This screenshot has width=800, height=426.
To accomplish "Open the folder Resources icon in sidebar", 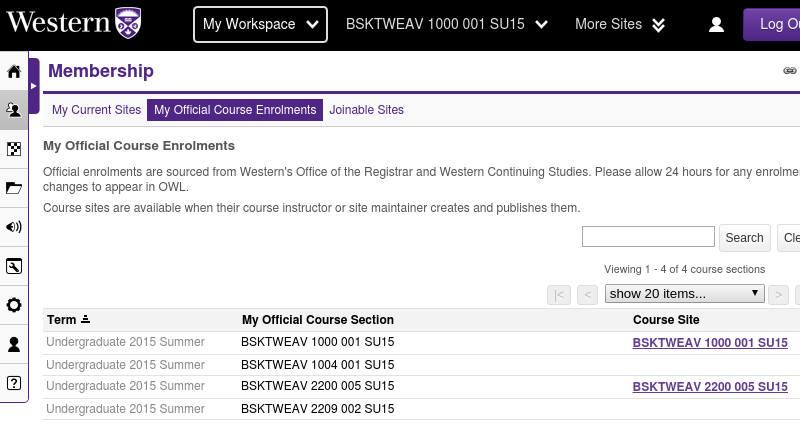I will coord(14,188).
